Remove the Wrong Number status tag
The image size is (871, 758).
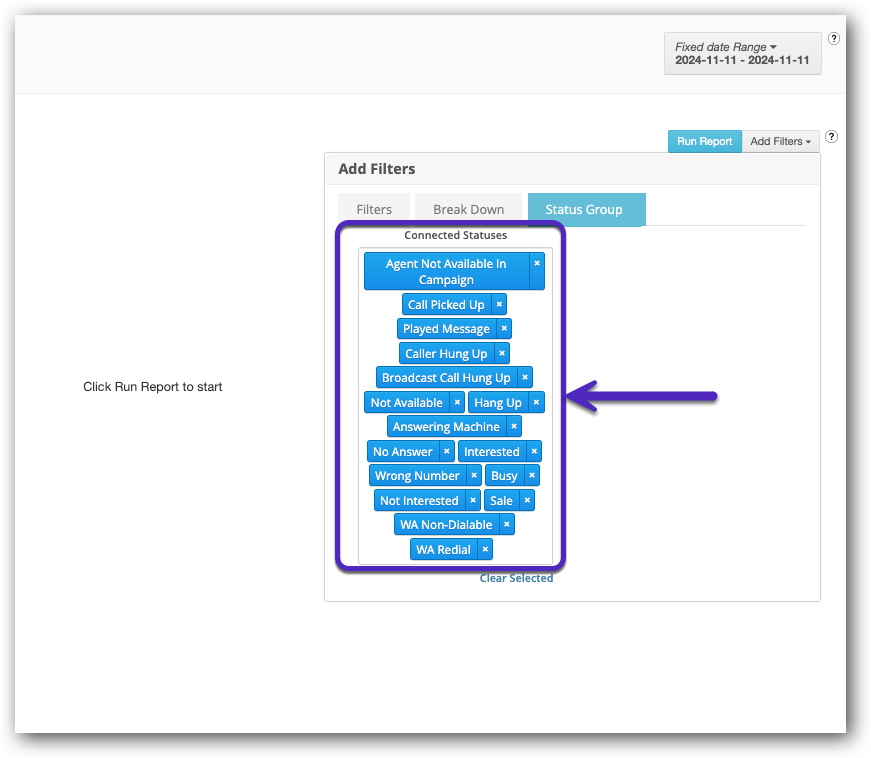pos(474,476)
